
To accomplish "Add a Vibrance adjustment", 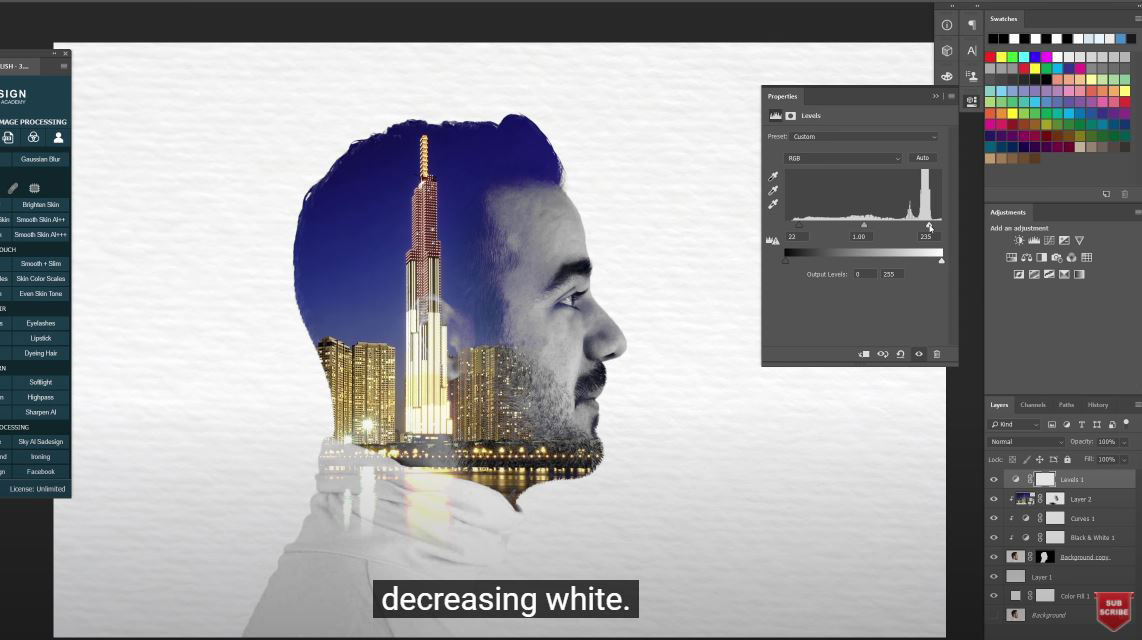I will tap(1079, 240).
